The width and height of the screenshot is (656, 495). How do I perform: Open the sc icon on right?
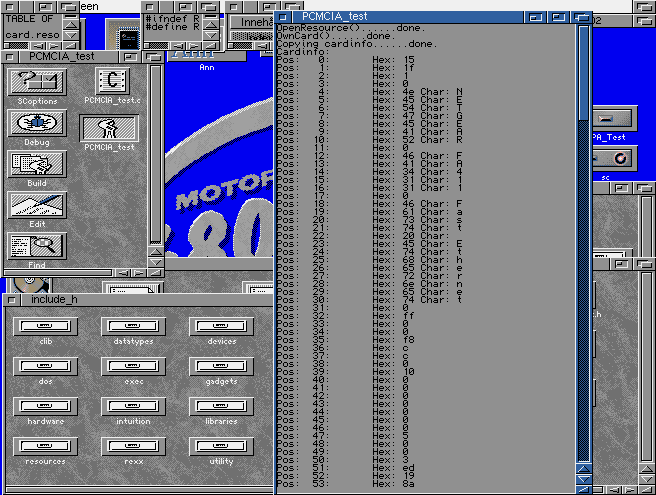click(x=614, y=159)
